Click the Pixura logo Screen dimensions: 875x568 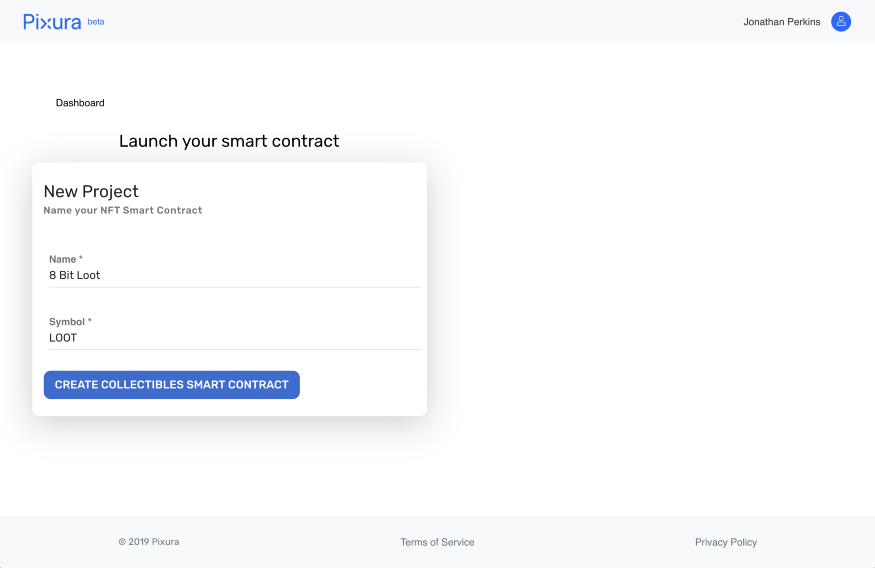(52, 22)
